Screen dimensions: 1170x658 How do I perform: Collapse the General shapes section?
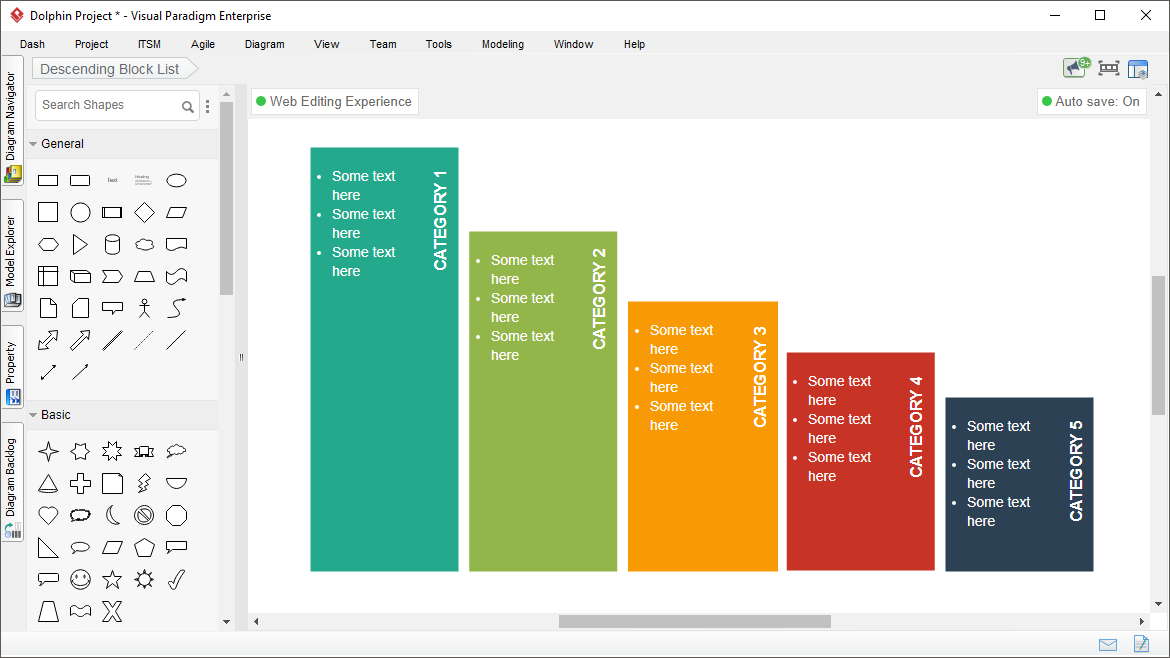tap(33, 144)
